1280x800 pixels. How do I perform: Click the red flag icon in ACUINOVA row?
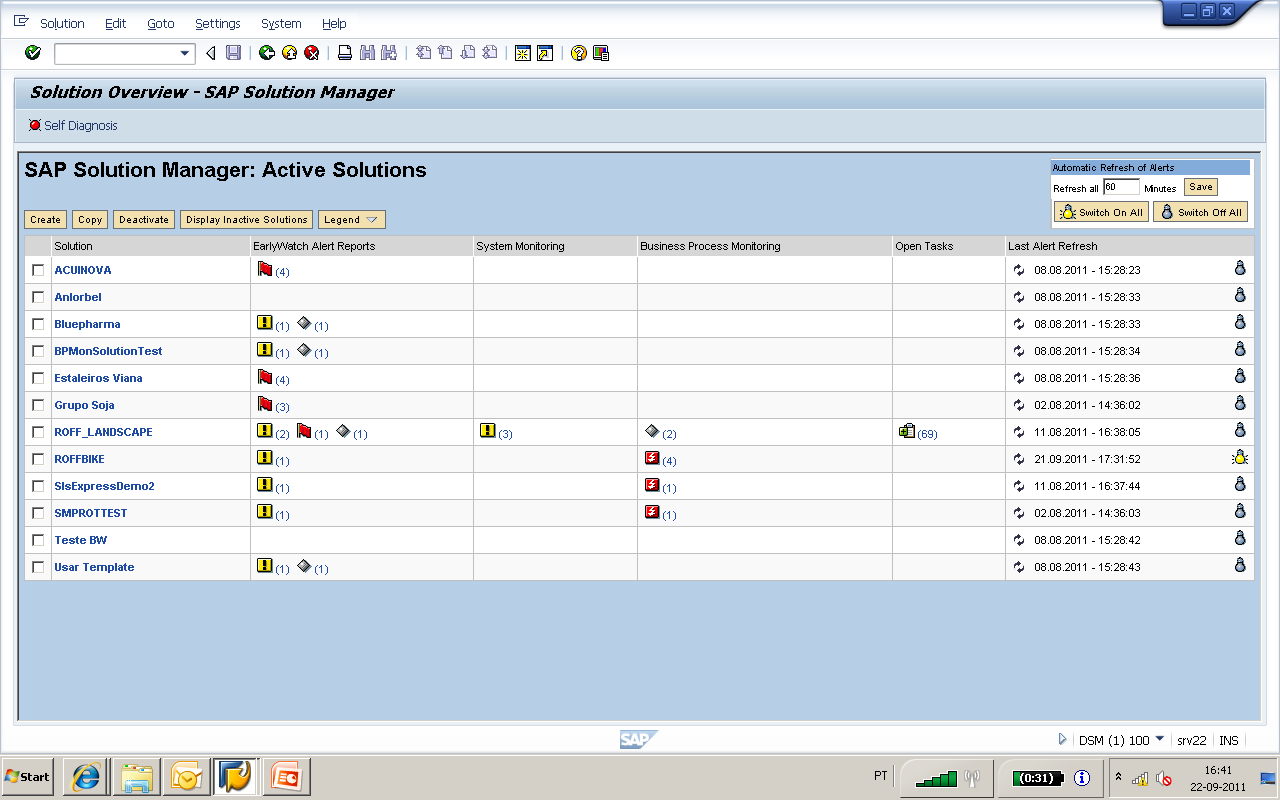coord(265,269)
